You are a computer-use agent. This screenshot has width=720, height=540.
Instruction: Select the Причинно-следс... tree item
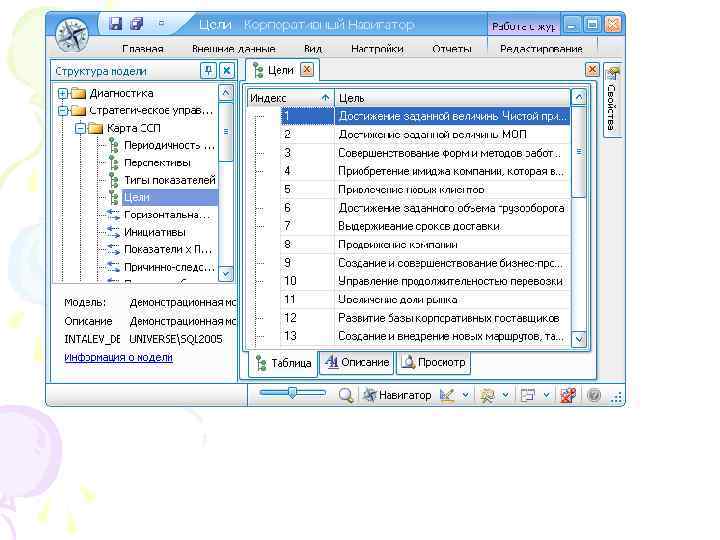tap(169, 267)
